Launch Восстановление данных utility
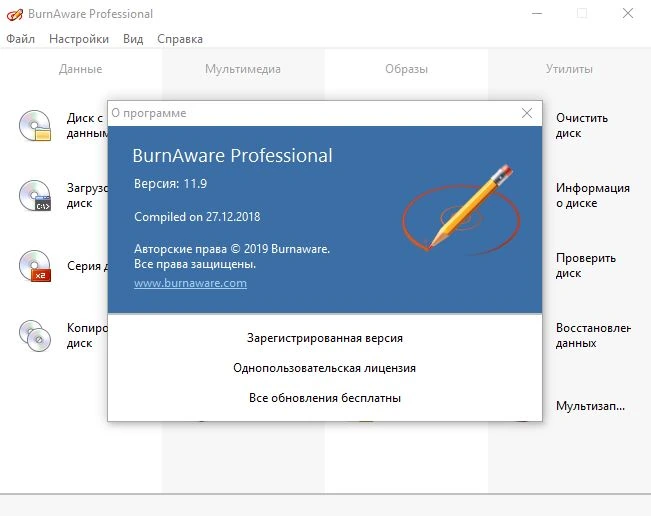651x516 pixels. pos(593,335)
